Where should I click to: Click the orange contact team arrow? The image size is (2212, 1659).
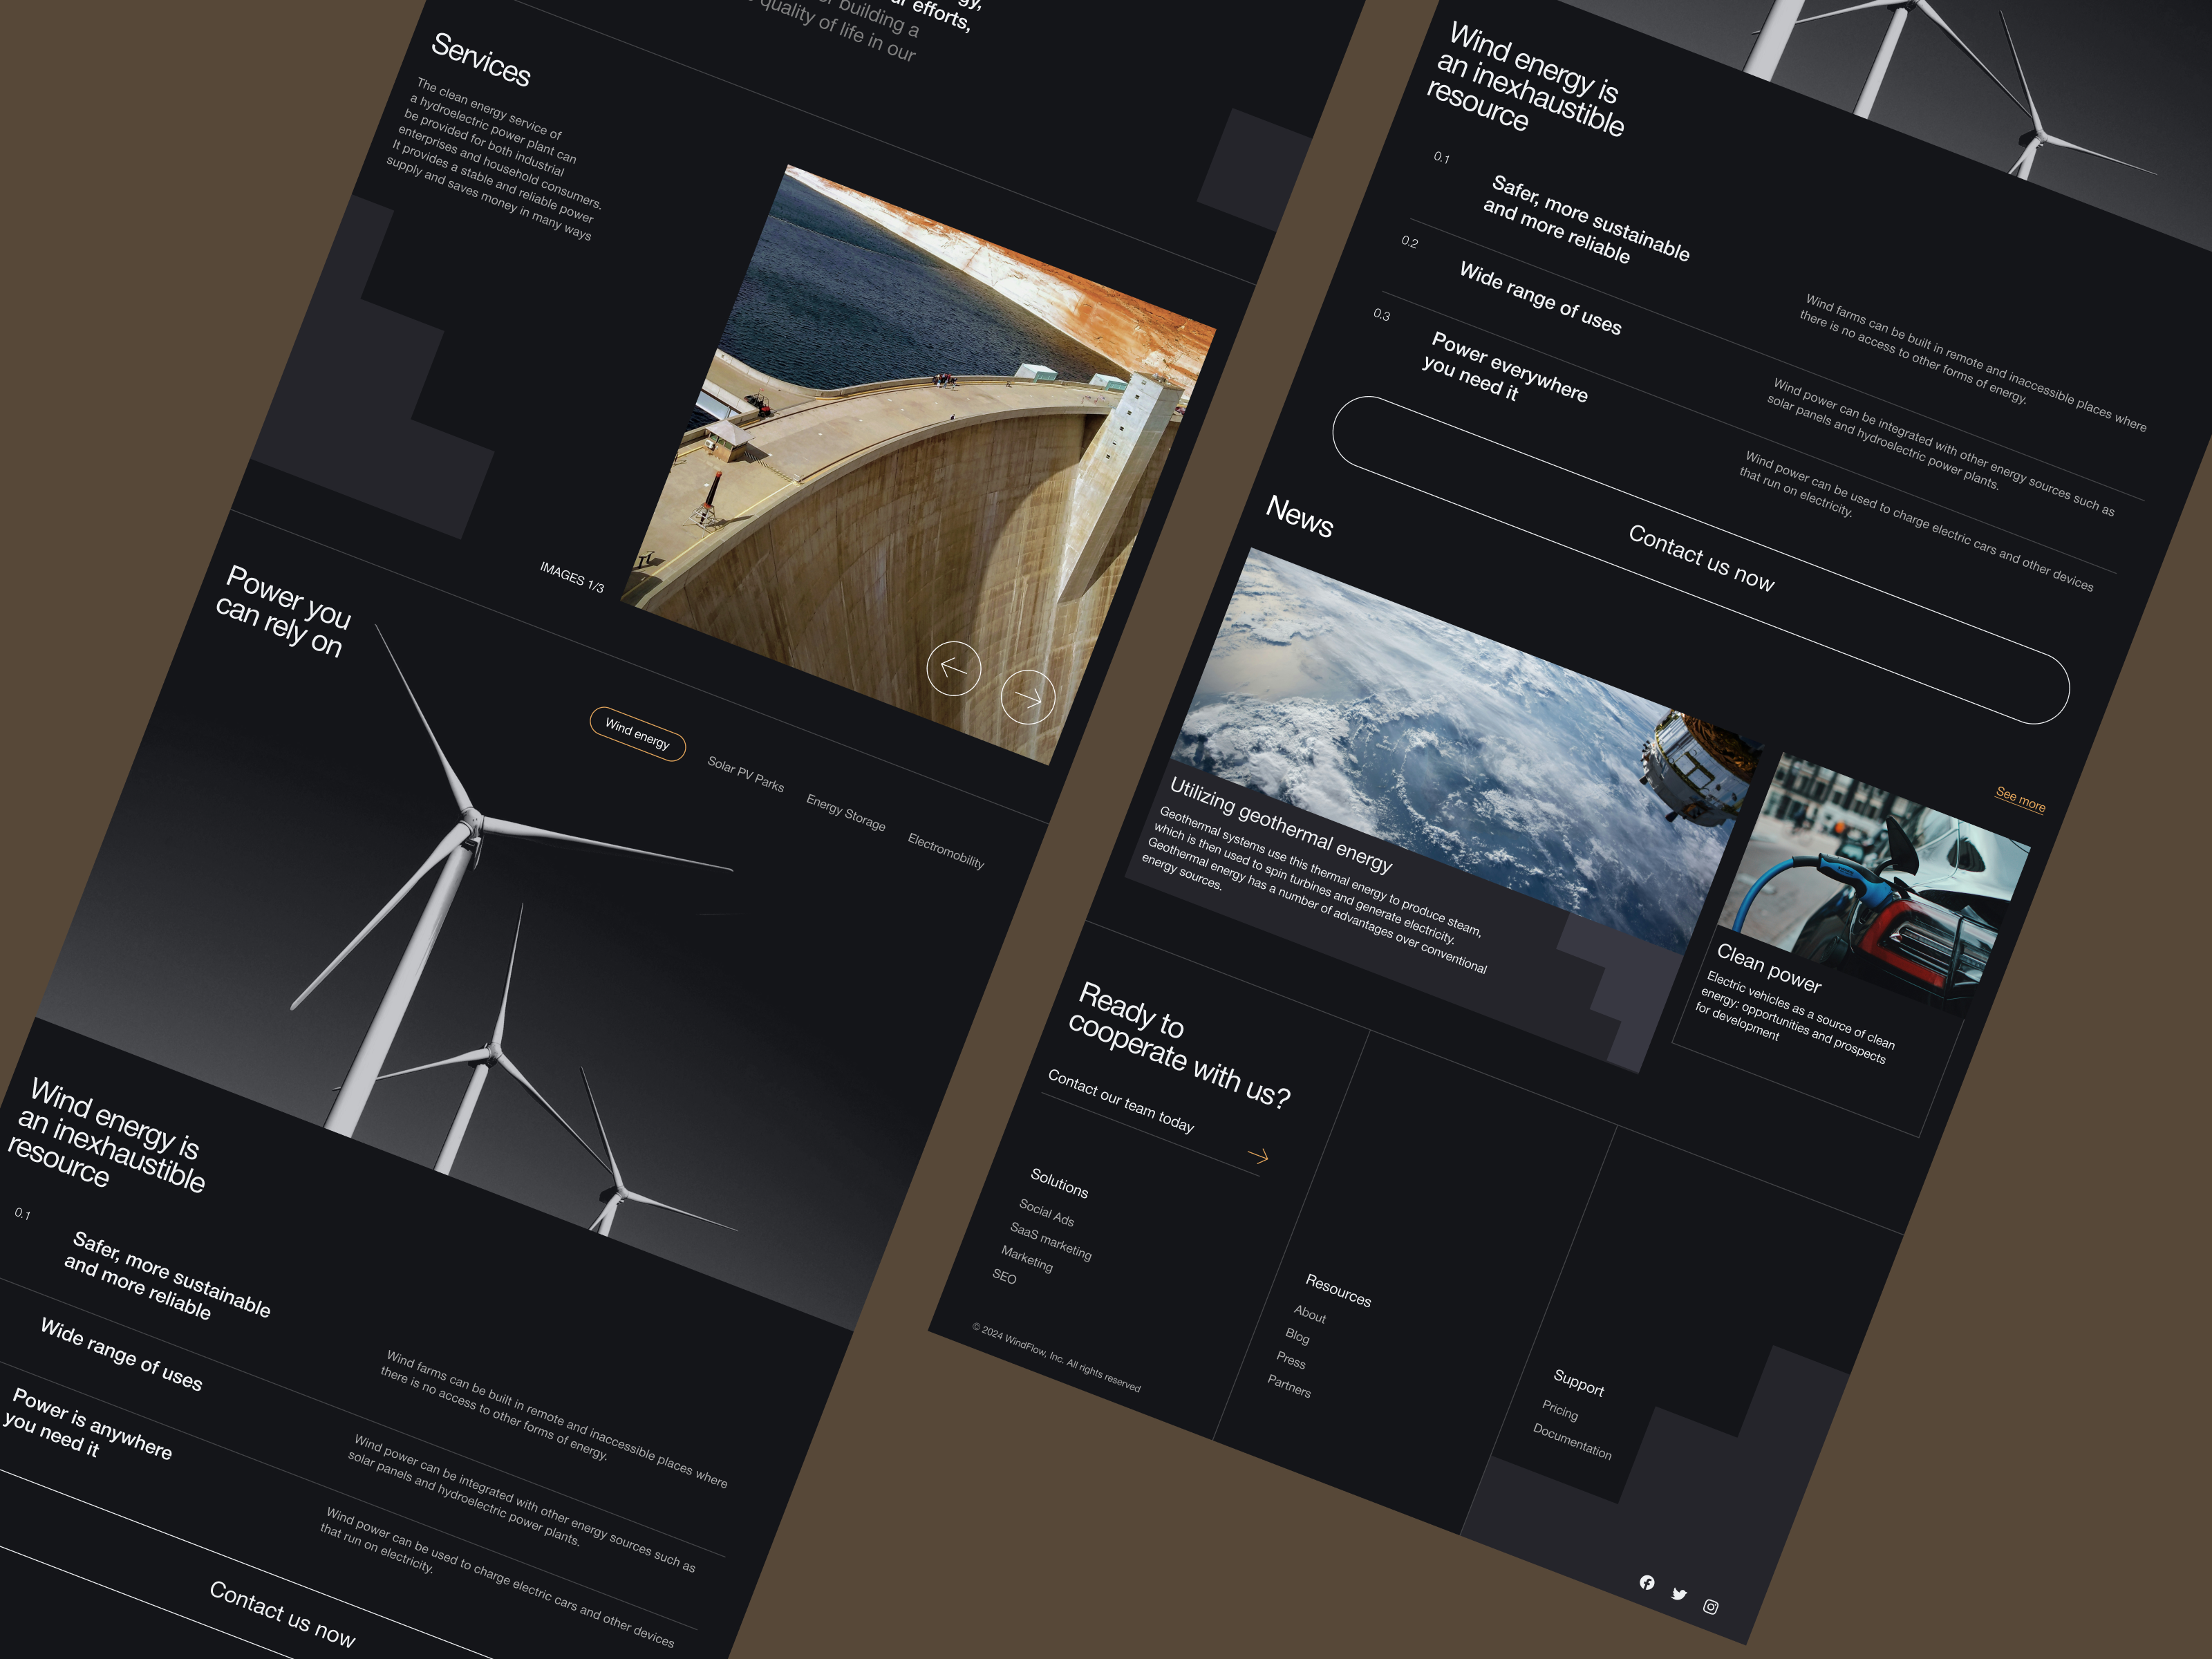pyautogui.click(x=1258, y=1156)
